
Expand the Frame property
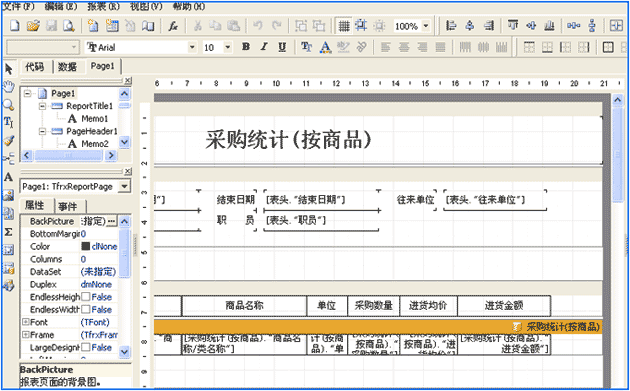click(x=25, y=335)
